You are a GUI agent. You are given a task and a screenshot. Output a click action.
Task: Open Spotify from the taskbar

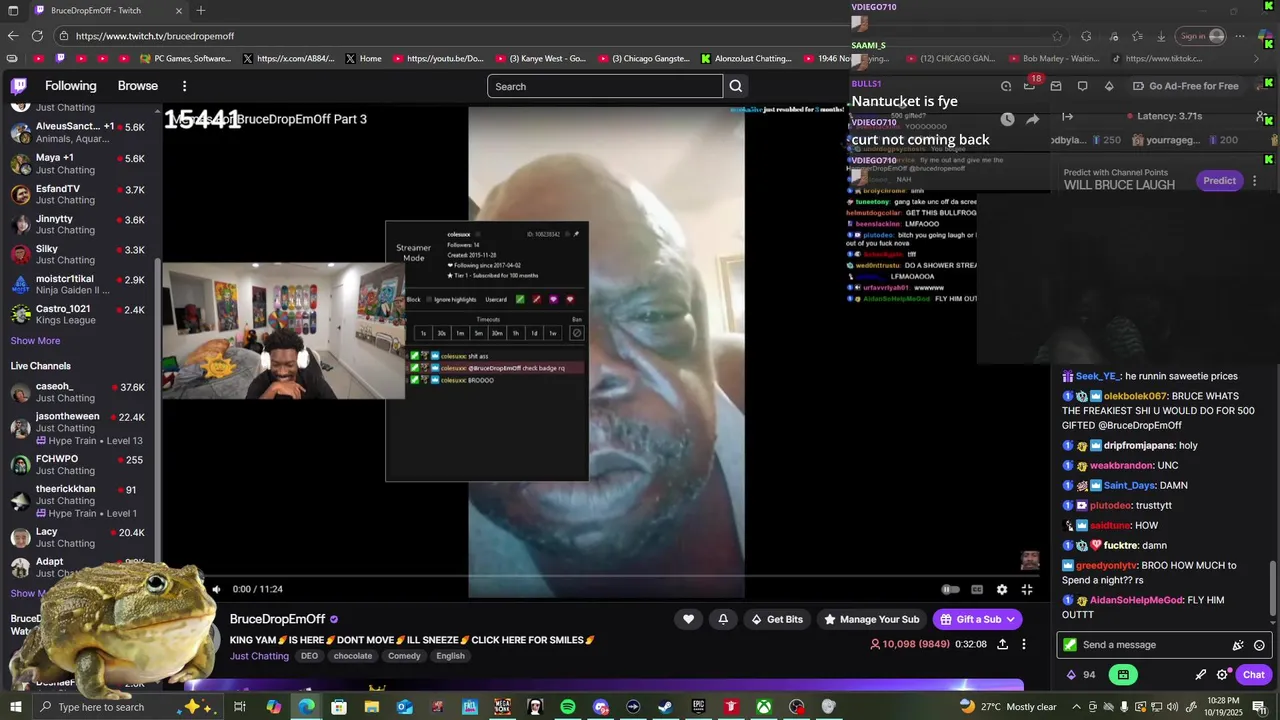point(568,707)
